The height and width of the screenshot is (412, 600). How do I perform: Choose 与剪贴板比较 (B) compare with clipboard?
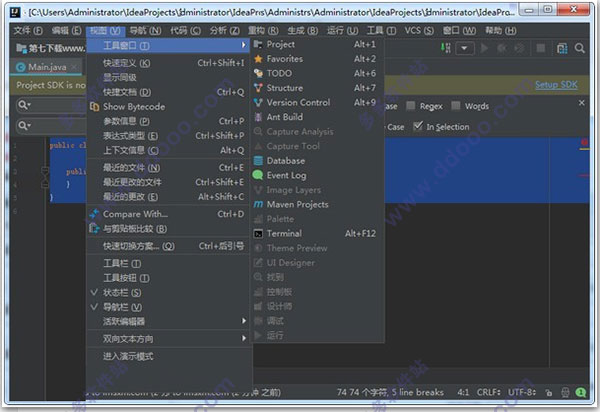pyautogui.click(x=168, y=229)
